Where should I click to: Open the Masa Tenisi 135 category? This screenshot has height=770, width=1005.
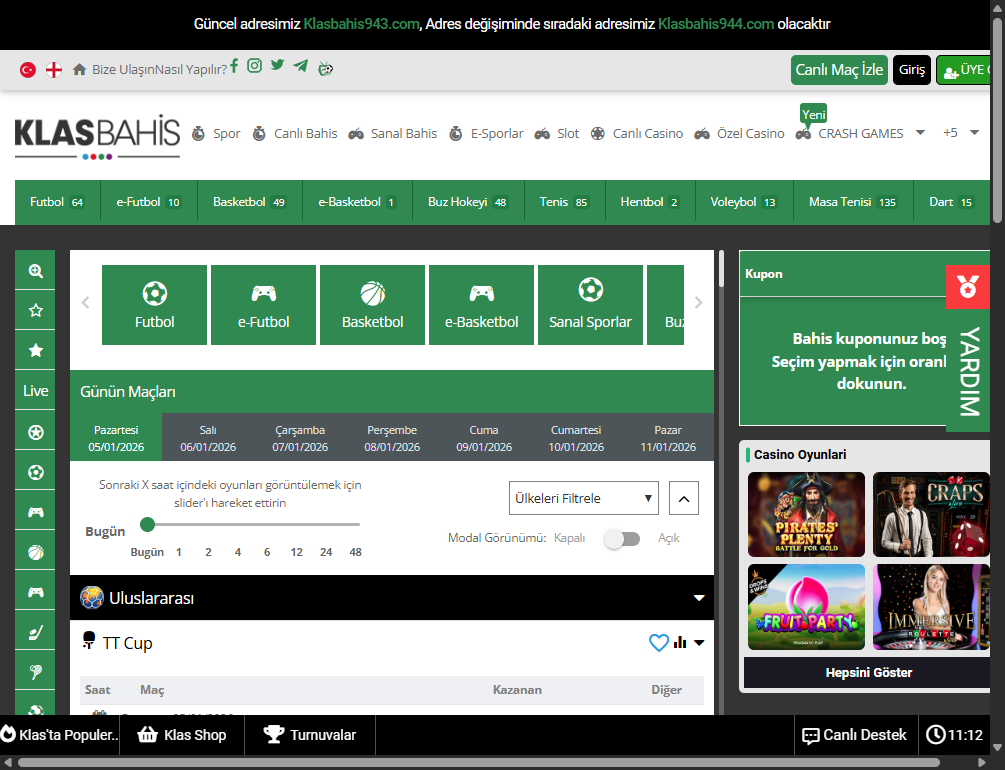pos(852,202)
